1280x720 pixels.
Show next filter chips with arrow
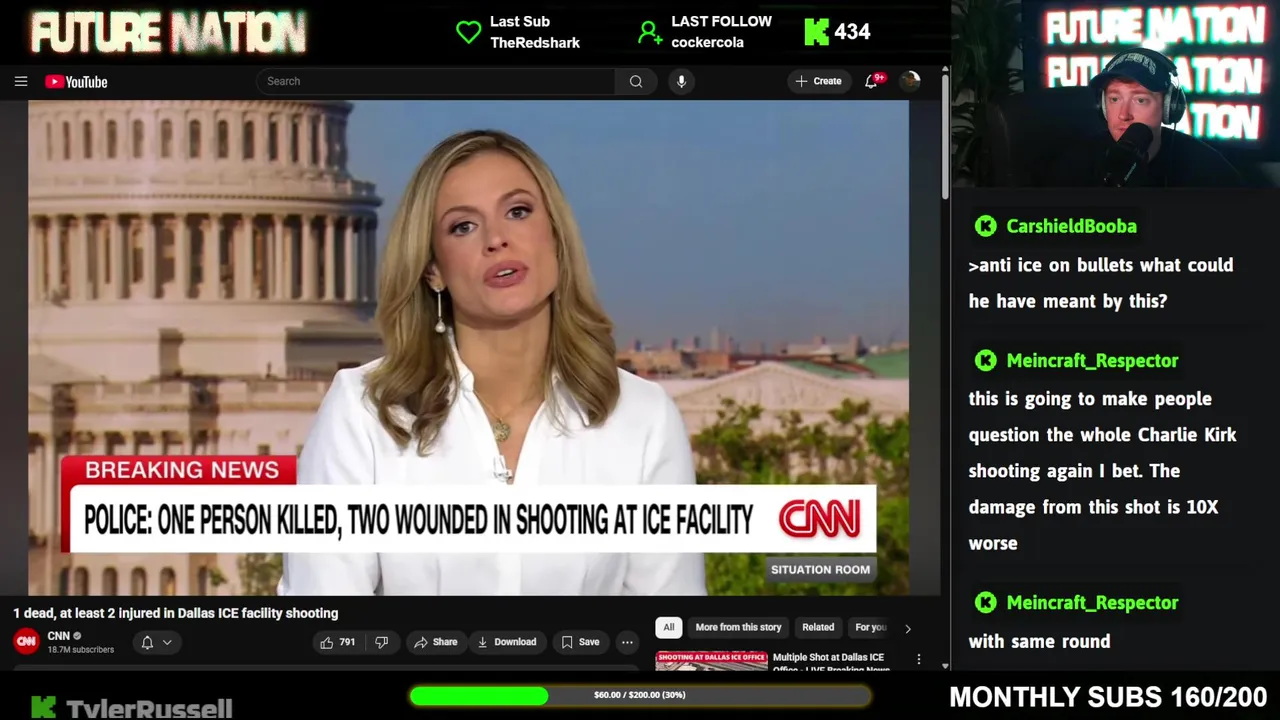pyautogui.click(x=907, y=628)
